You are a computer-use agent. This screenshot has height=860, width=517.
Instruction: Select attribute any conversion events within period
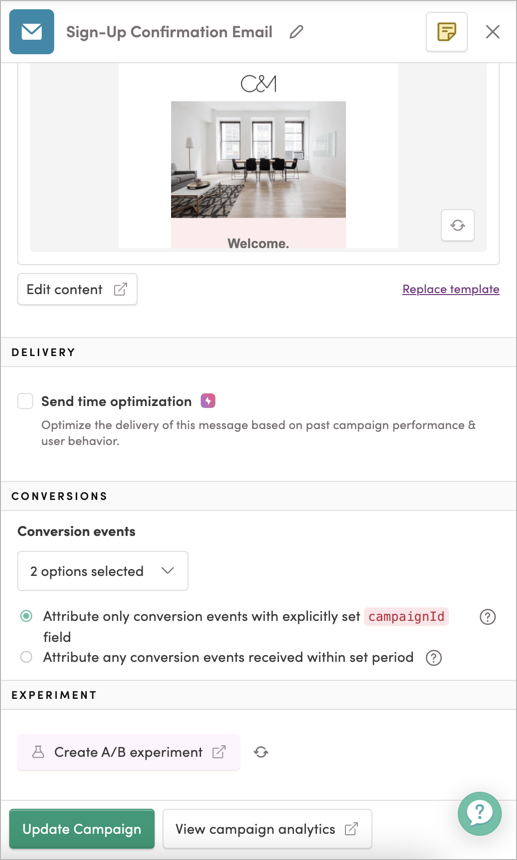pos(26,657)
